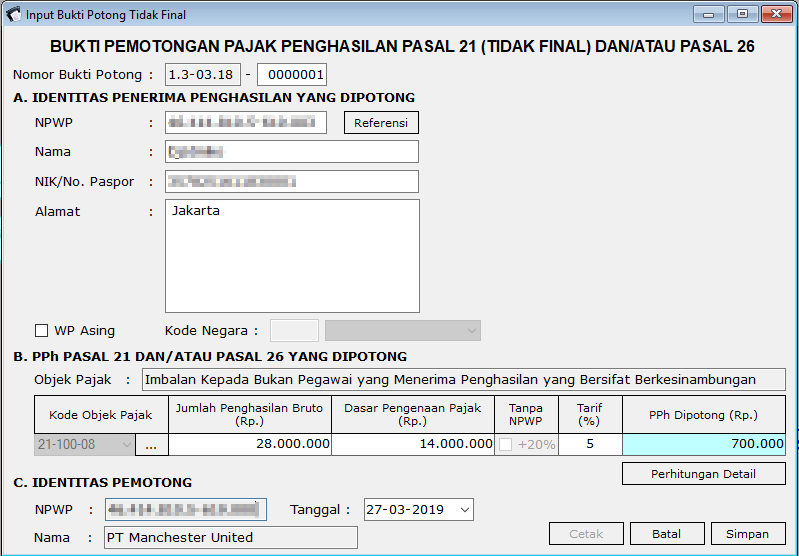This screenshot has height=556, width=799.
Task: Click the Nama recipient input field
Action: (x=292, y=152)
